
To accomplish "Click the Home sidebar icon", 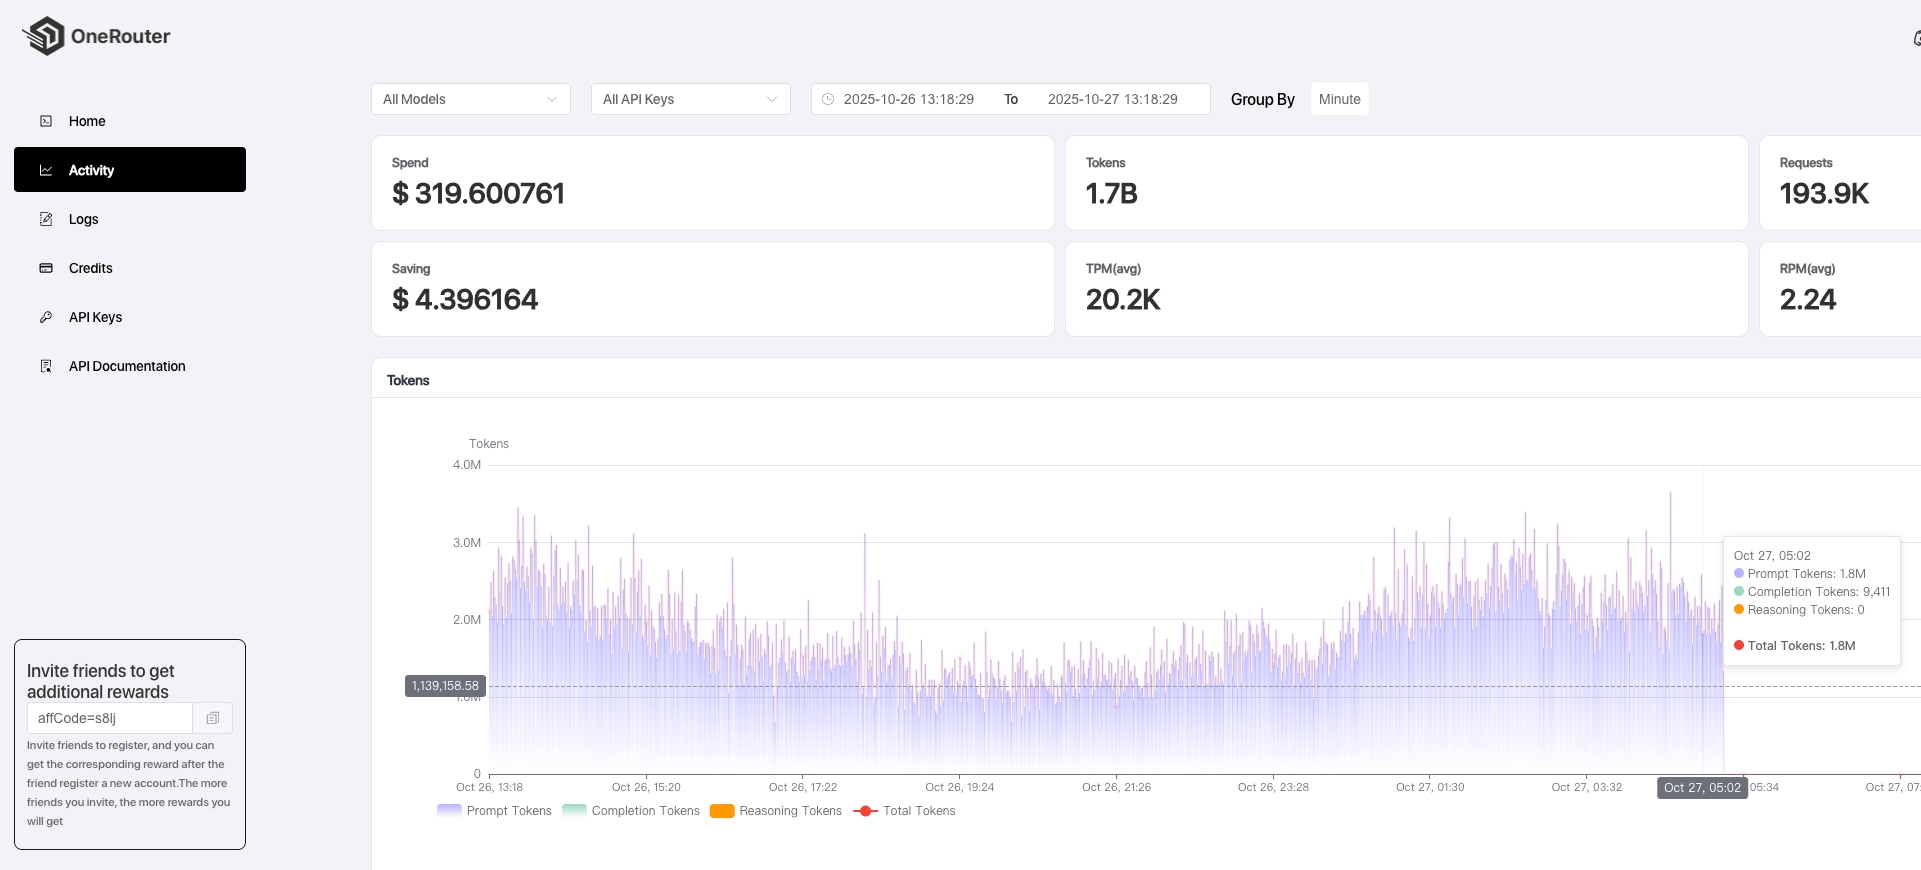I will [46, 121].
